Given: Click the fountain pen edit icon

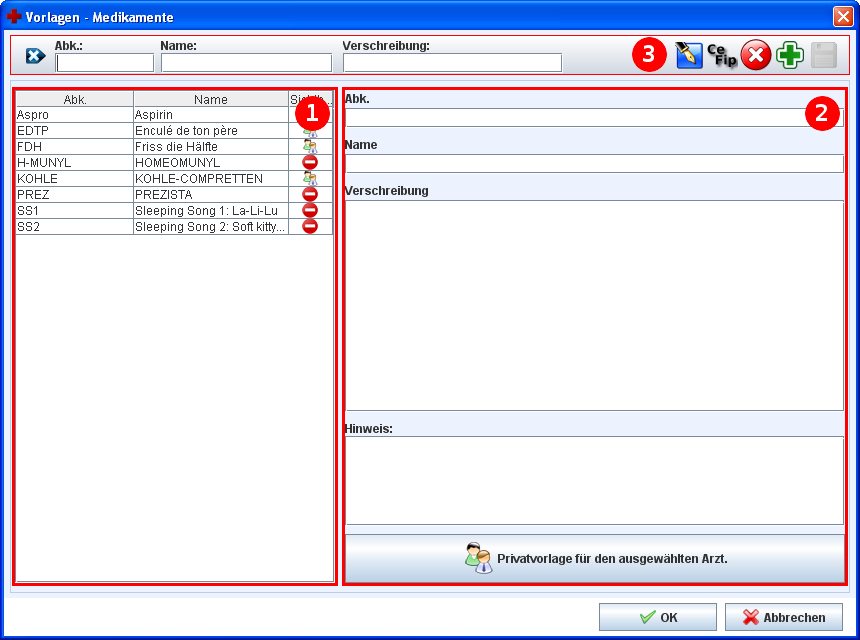Looking at the screenshot, I should point(688,55).
